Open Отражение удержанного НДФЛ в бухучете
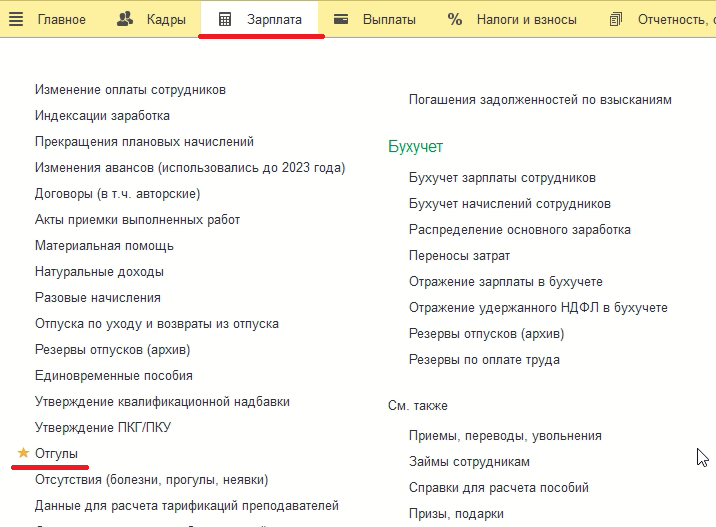Viewport: 716px width, 527px height. (x=538, y=308)
